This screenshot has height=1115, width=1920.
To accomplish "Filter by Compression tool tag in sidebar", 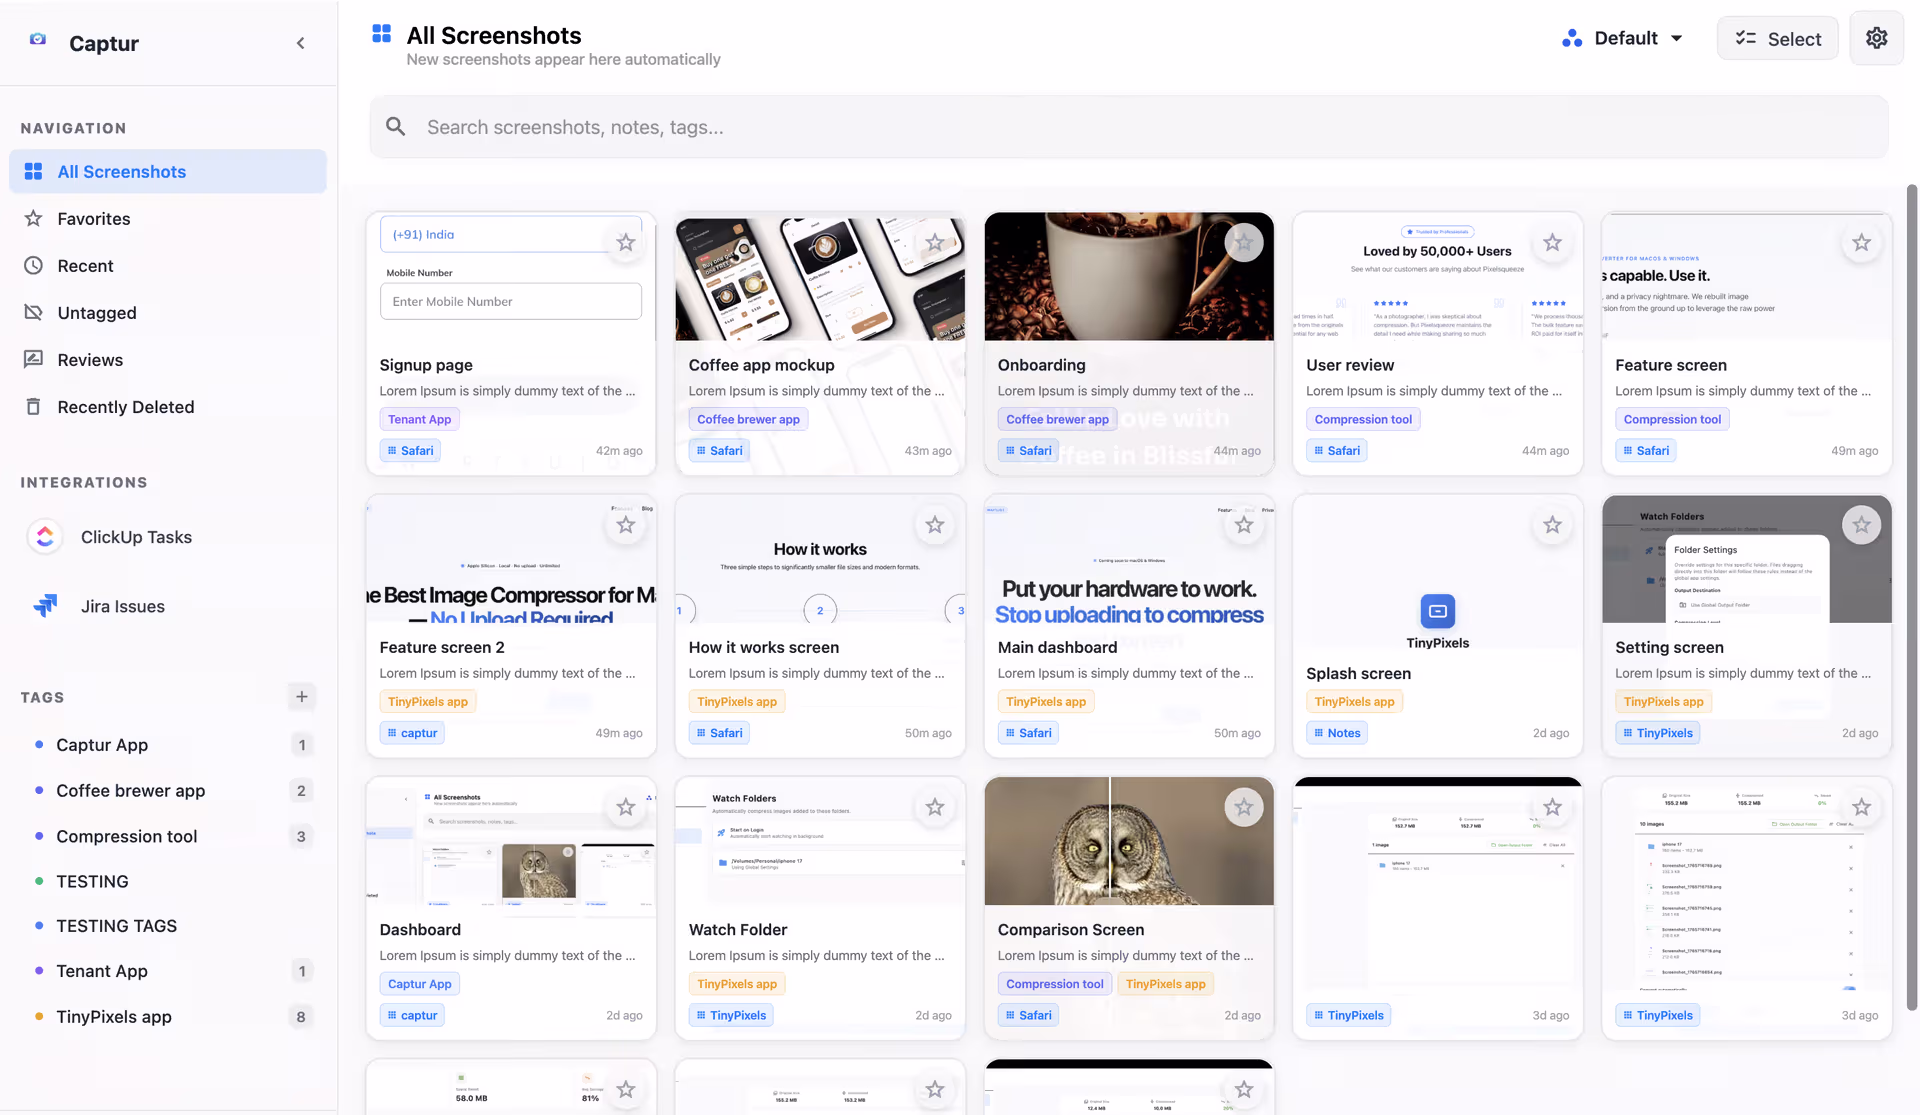I will 168,835.
